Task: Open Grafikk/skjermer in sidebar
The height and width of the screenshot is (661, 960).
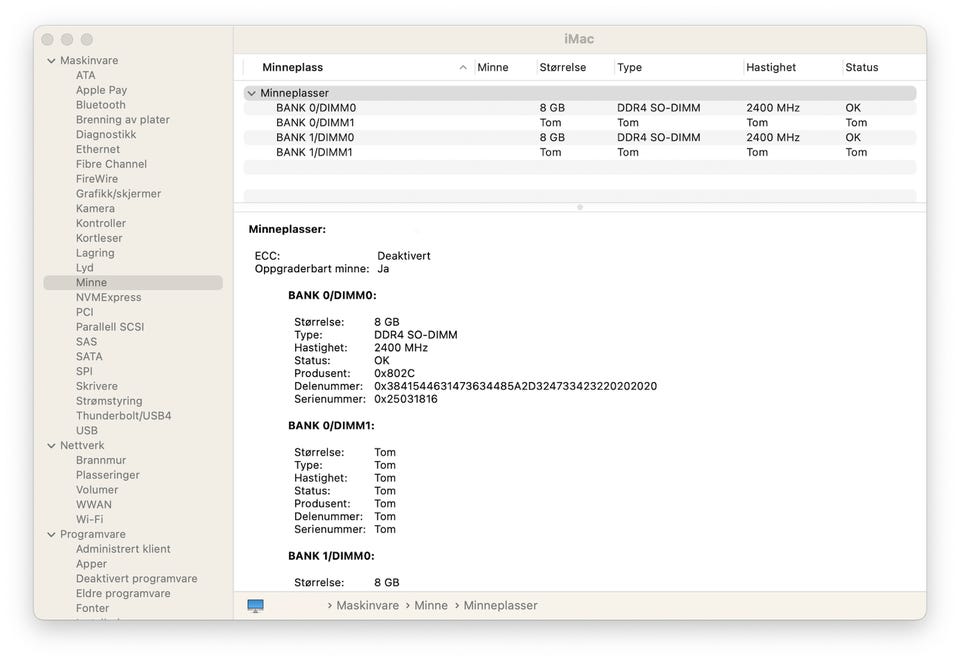Action: [x=118, y=193]
